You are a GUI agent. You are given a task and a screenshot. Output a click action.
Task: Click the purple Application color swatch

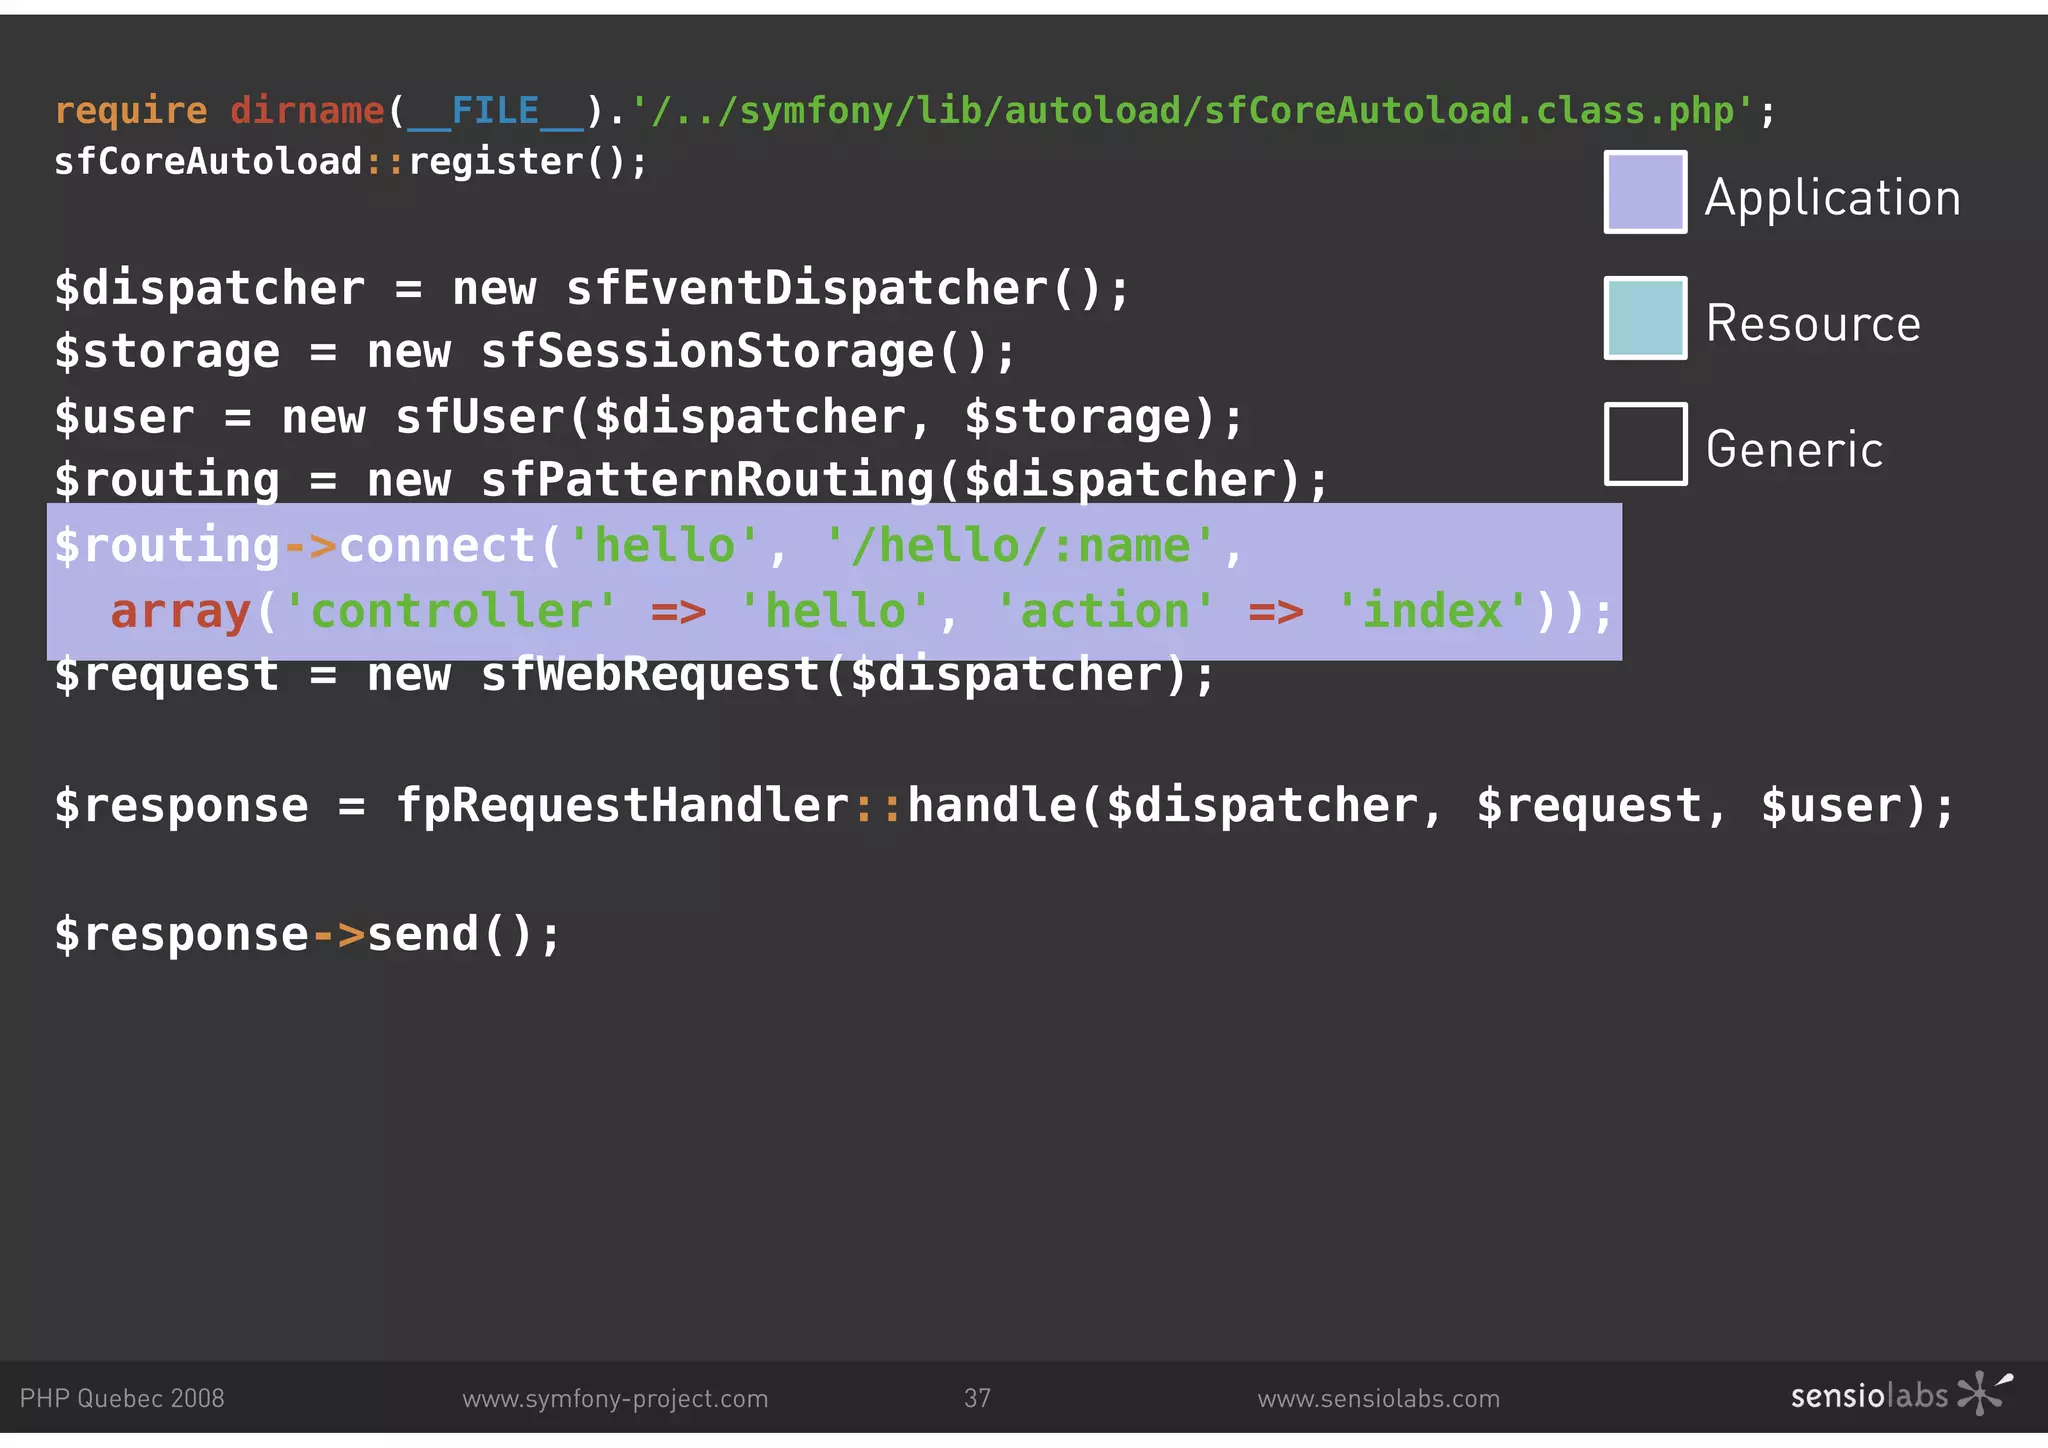(x=1645, y=192)
